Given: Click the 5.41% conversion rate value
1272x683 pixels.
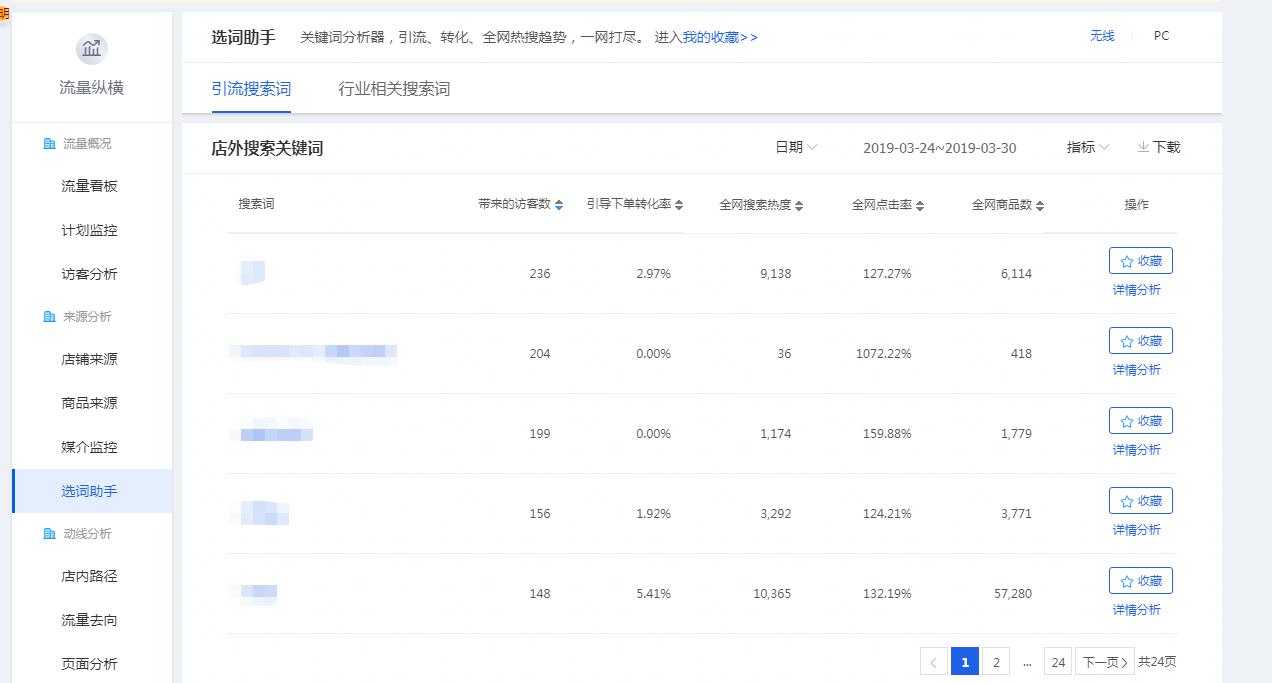Looking at the screenshot, I should [654, 594].
